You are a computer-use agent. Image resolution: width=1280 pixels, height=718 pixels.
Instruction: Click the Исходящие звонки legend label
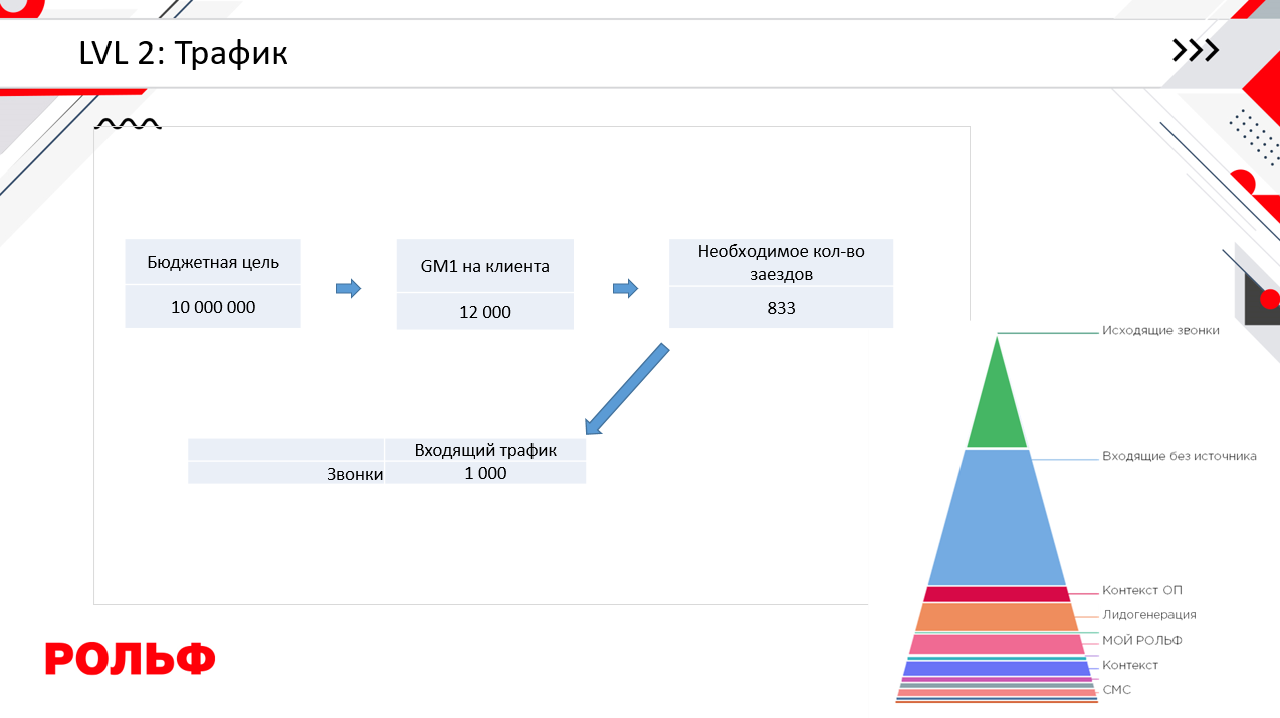click(1160, 331)
